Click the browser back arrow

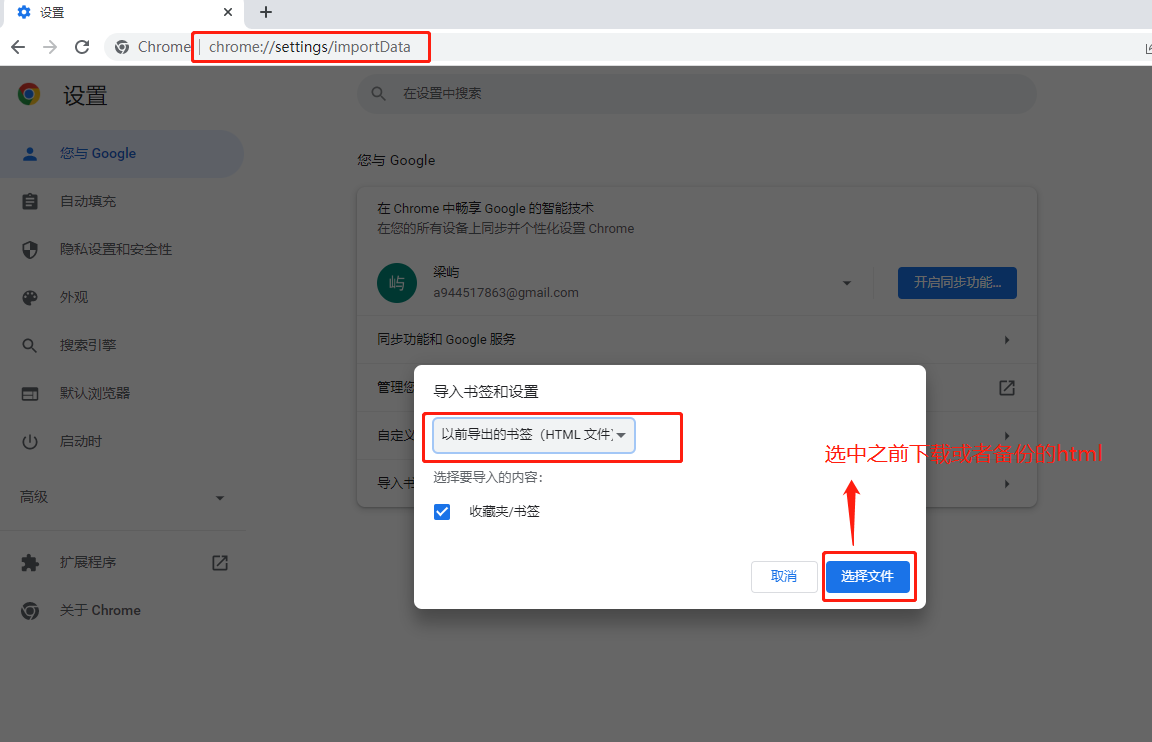18,47
